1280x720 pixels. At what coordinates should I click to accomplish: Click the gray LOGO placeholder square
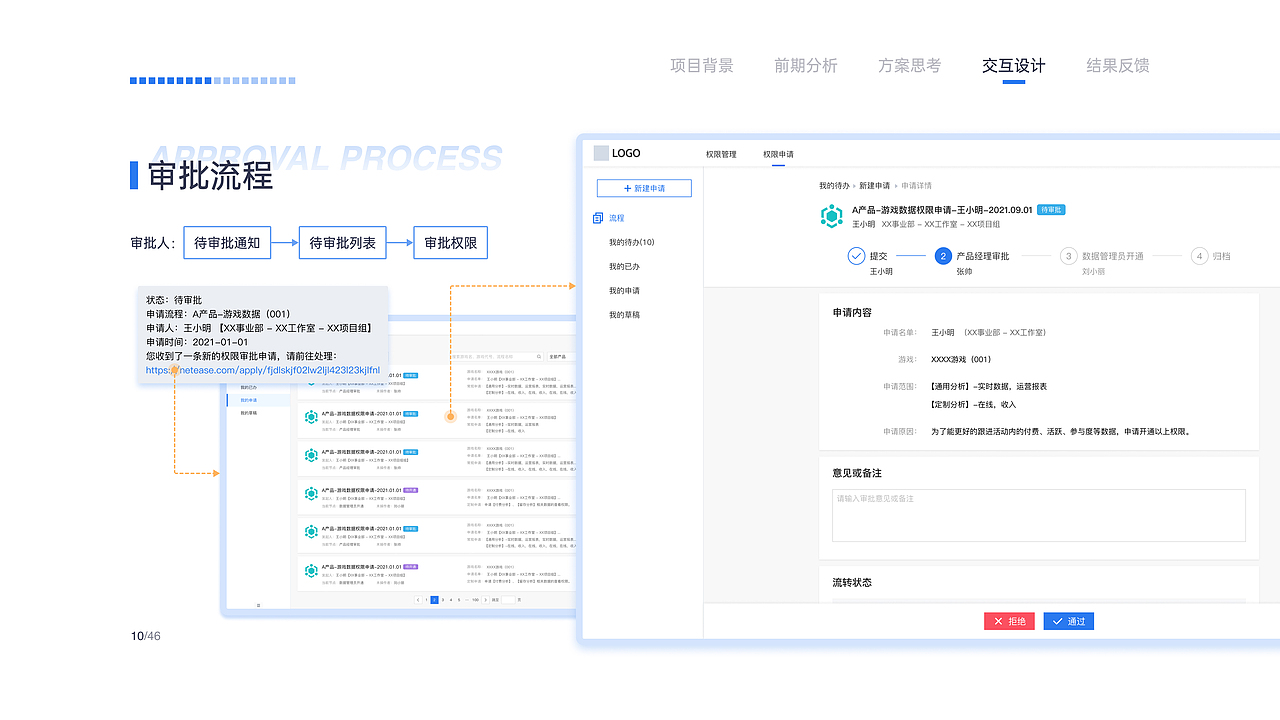tap(600, 153)
